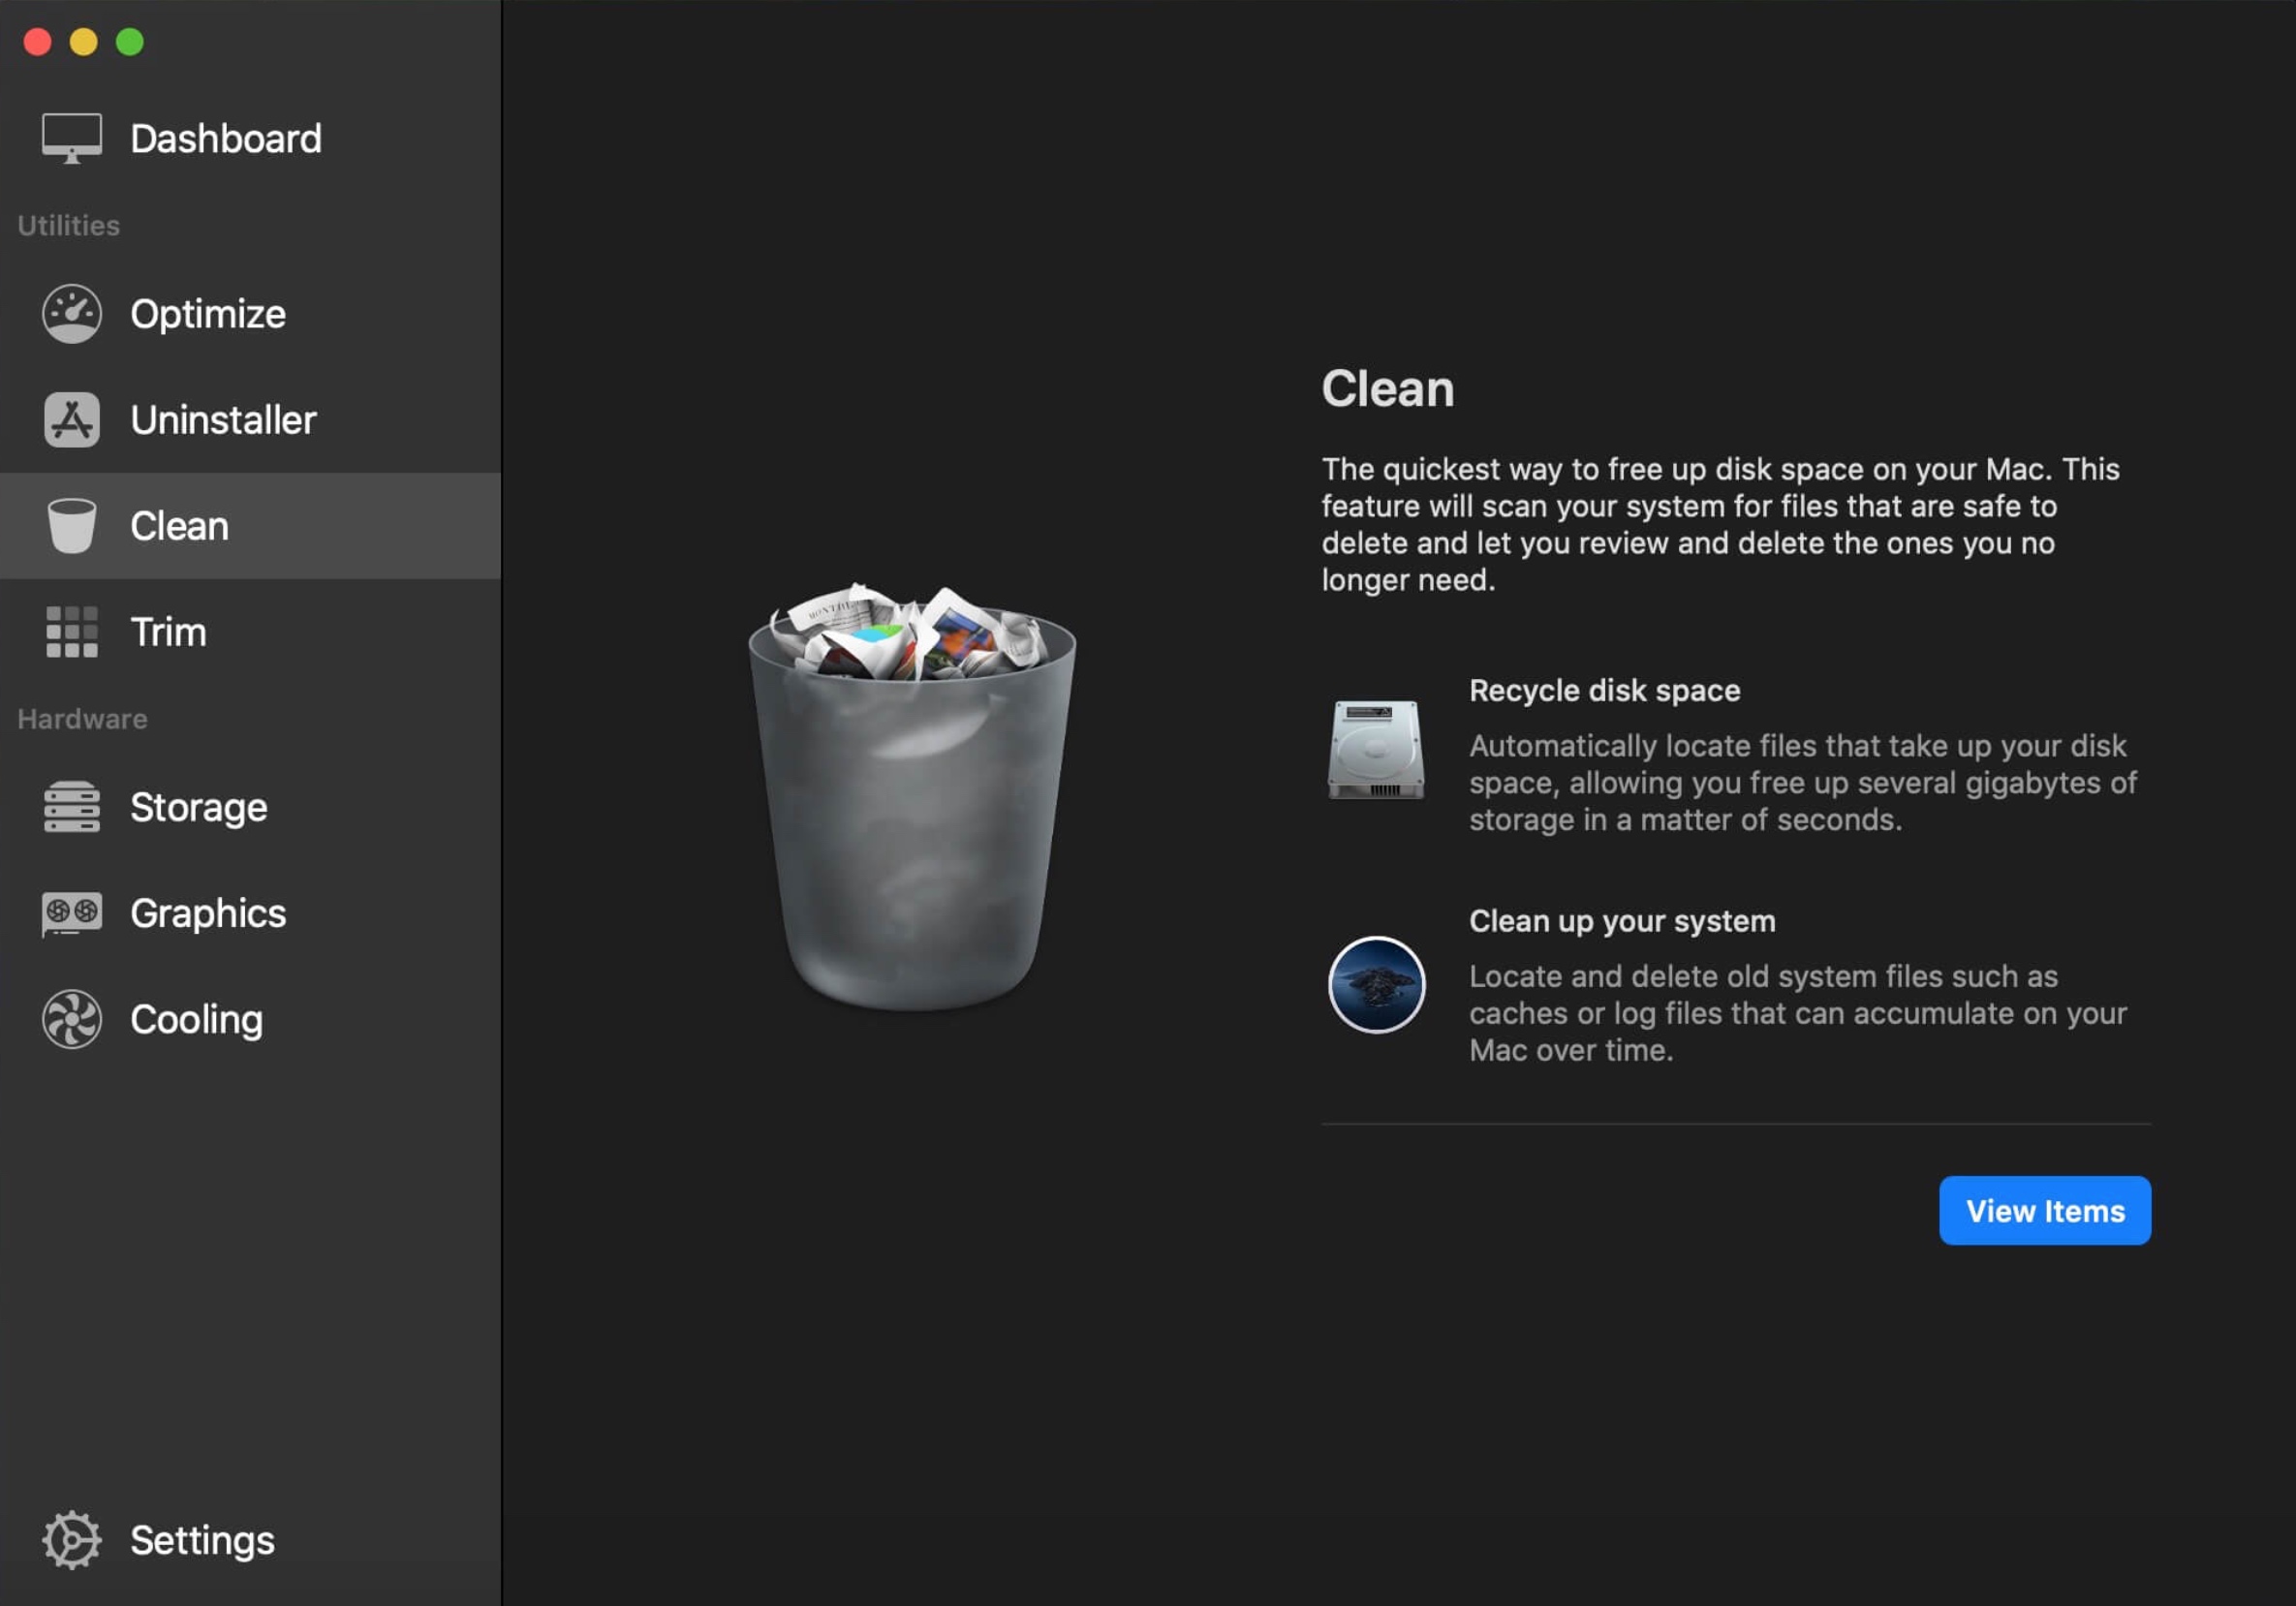Viewport: 2296px width, 1606px height.
Task: Select the Storage hardware icon
Action: point(70,806)
